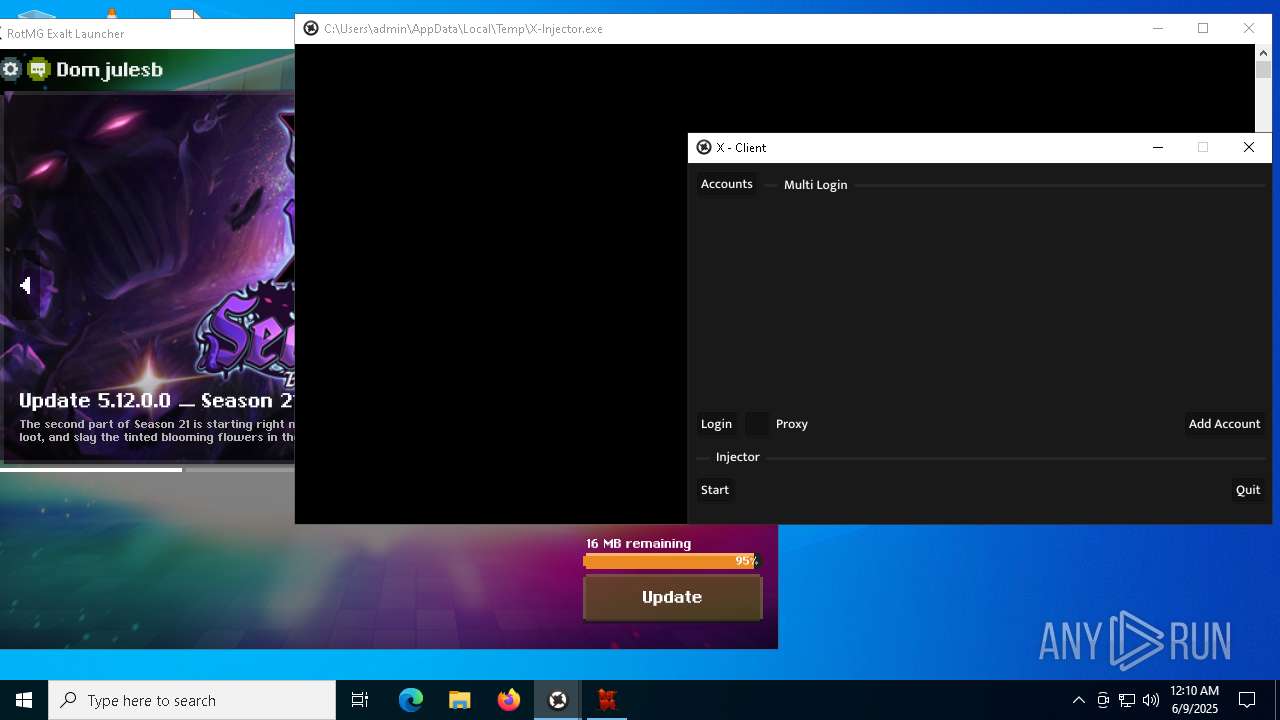1280x720 pixels.
Task: Maximize the X-Injector console window
Action: coord(1203,28)
